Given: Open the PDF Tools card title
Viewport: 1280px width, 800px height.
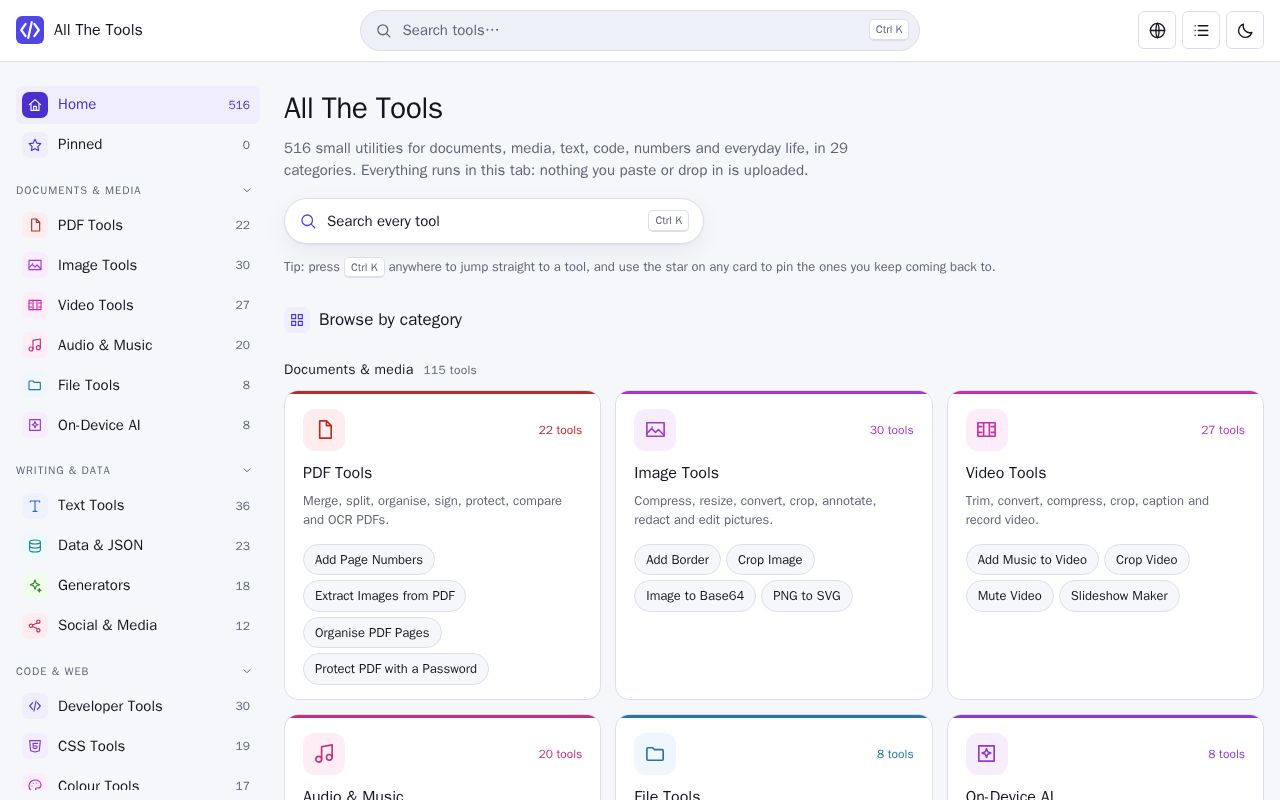Looking at the screenshot, I should click(337, 473).
